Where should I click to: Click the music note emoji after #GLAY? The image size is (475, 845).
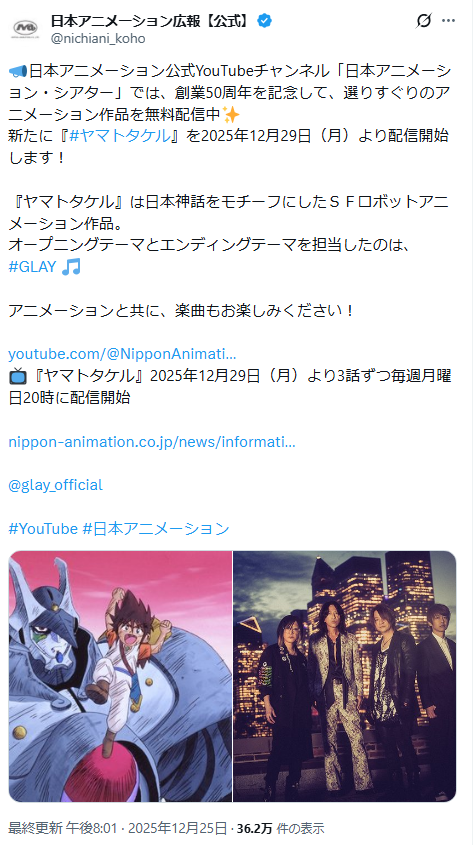point(71,267)
